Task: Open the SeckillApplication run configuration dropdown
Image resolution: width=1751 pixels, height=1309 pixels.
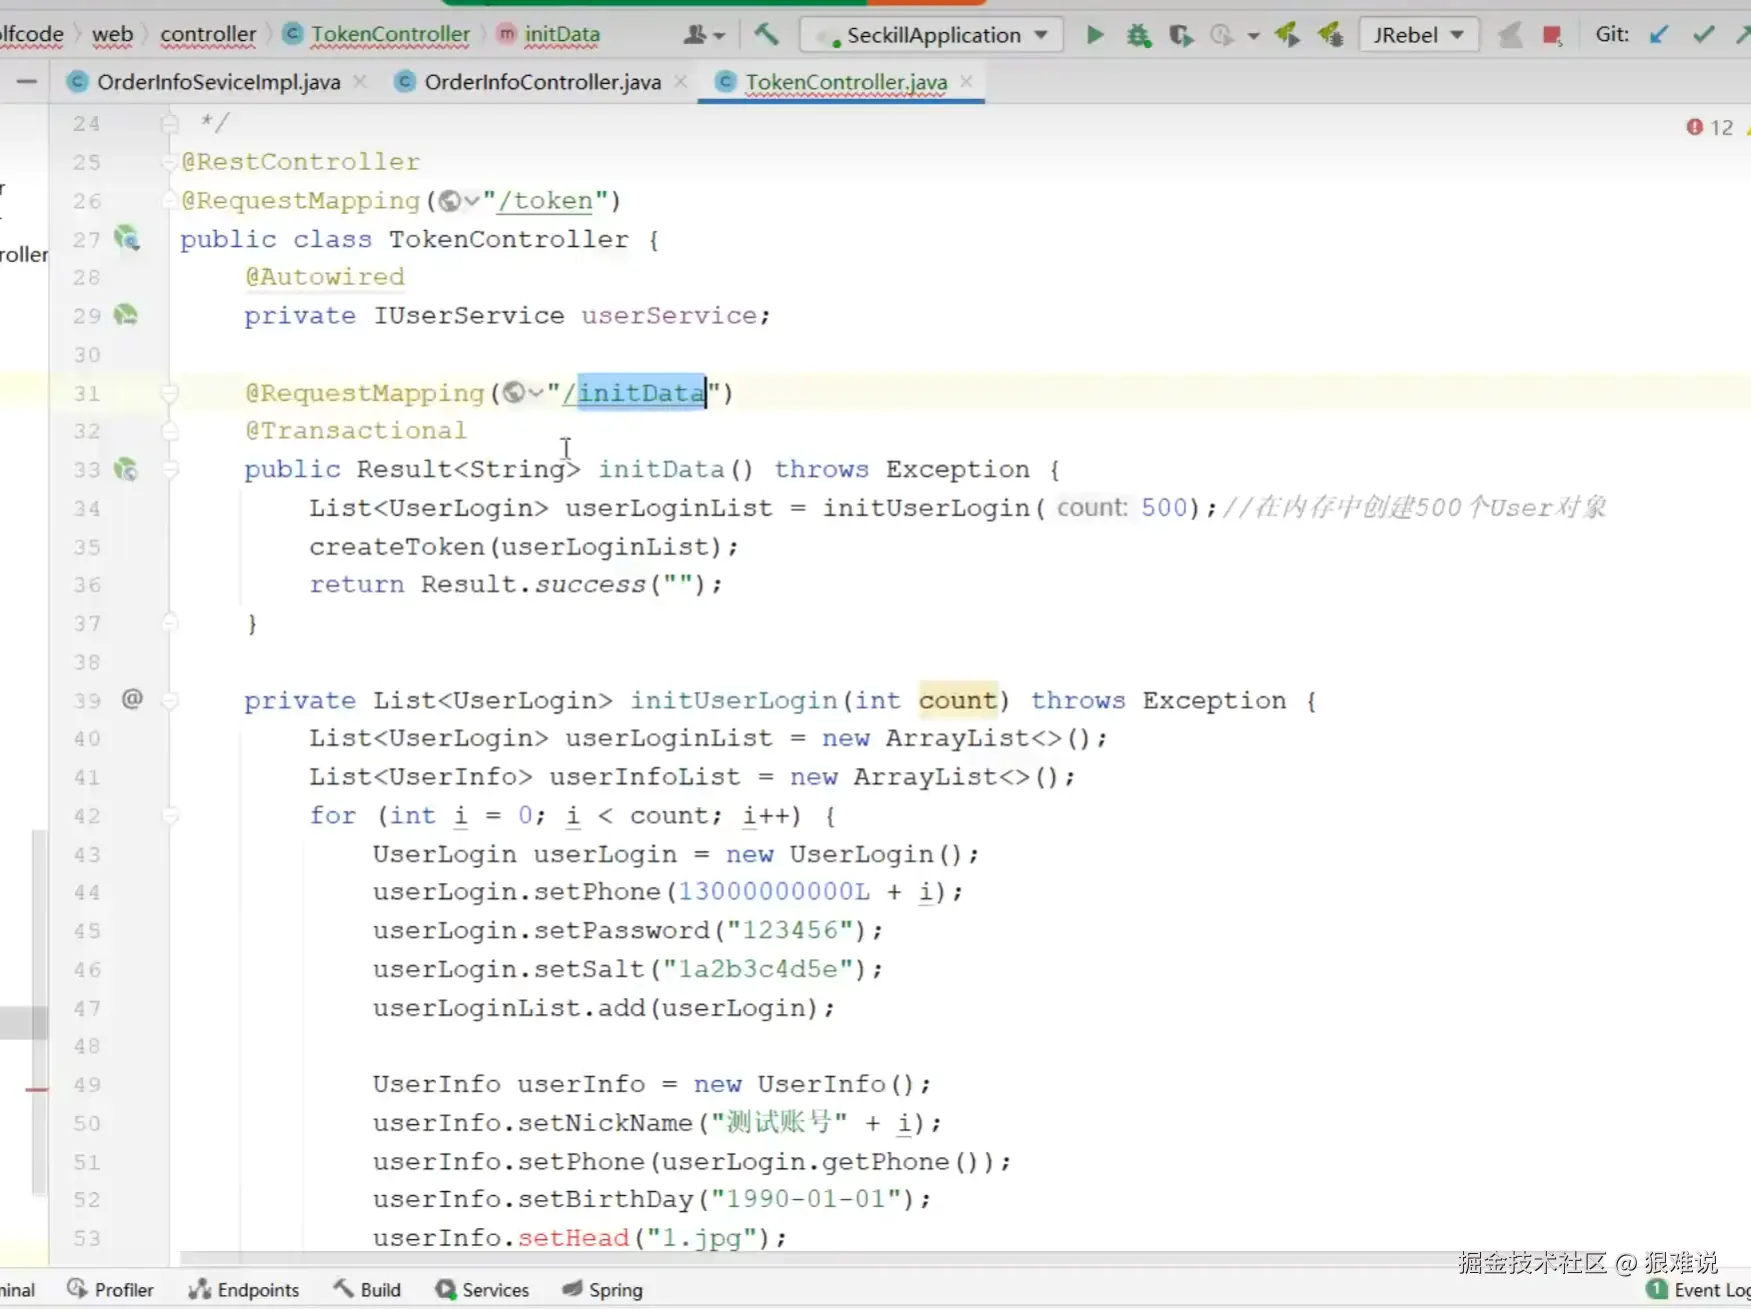Action: tap(929, 35)
